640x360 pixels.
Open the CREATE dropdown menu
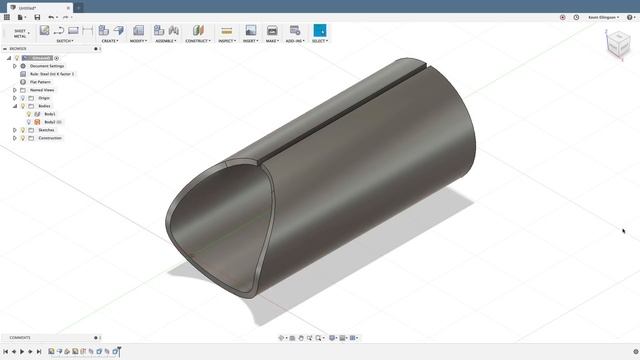point(110,41)
